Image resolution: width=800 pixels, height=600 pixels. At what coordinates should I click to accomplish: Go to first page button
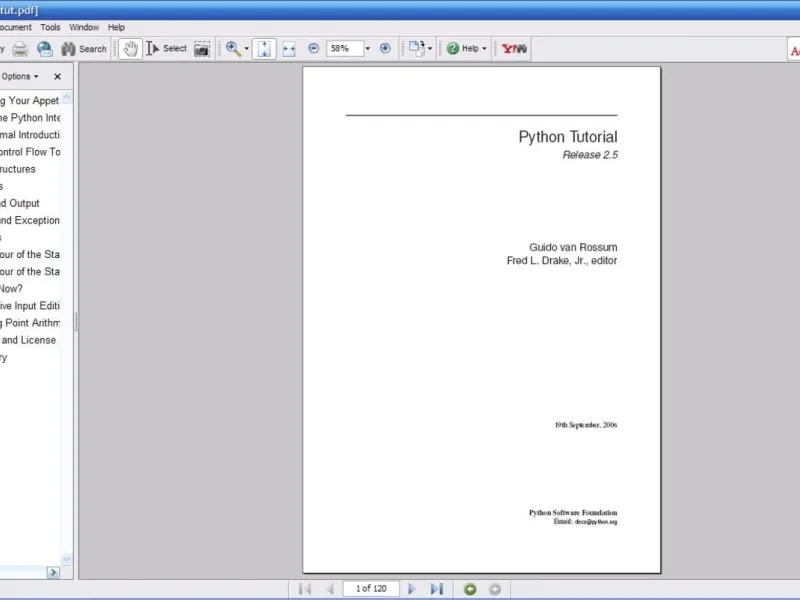click(x=305, y=589)
